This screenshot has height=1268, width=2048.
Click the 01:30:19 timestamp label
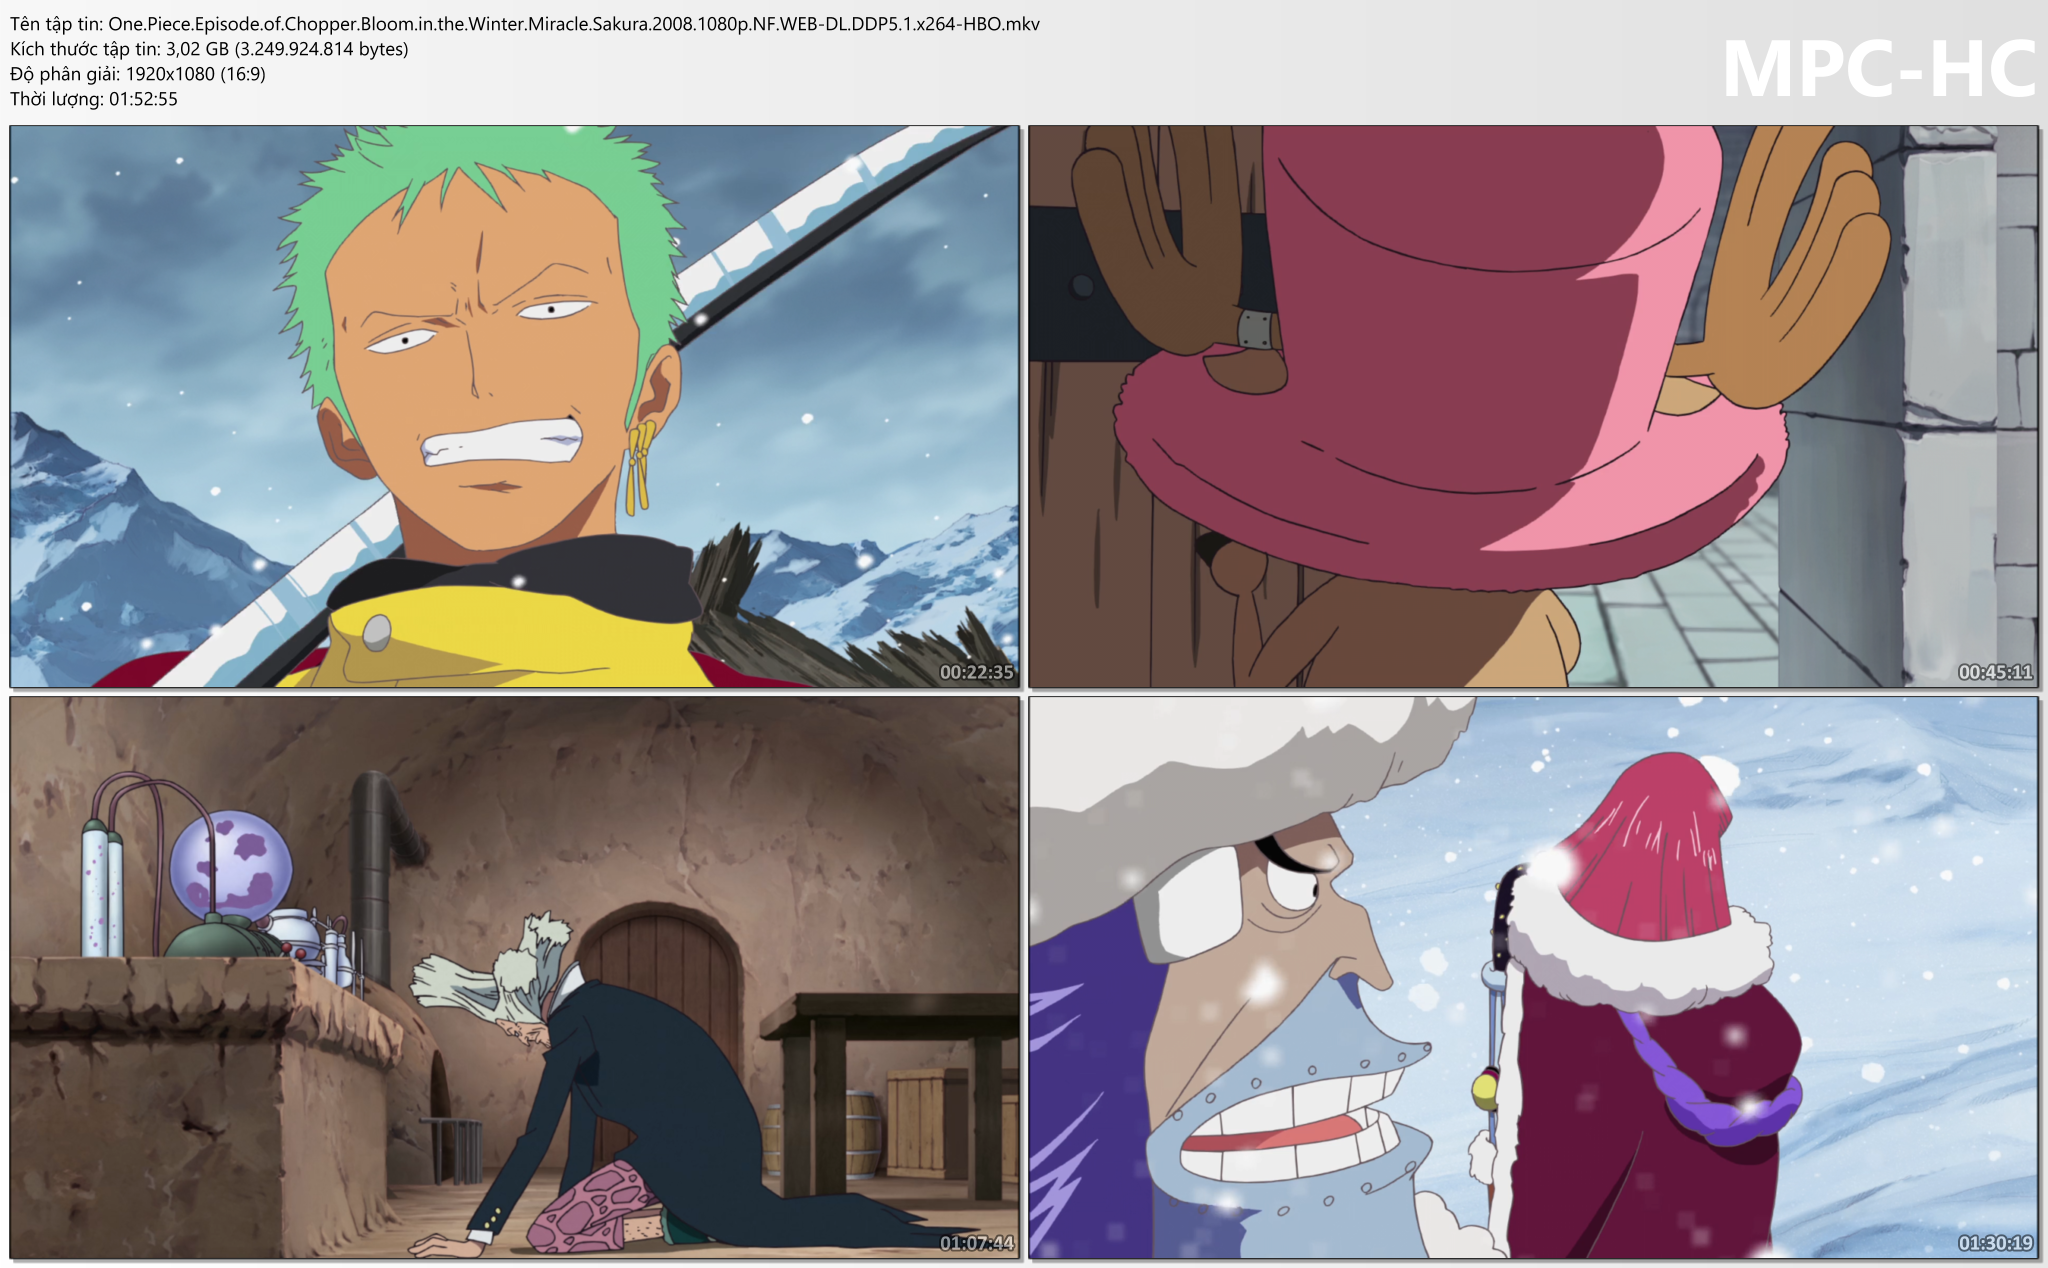[1995, 1243]
